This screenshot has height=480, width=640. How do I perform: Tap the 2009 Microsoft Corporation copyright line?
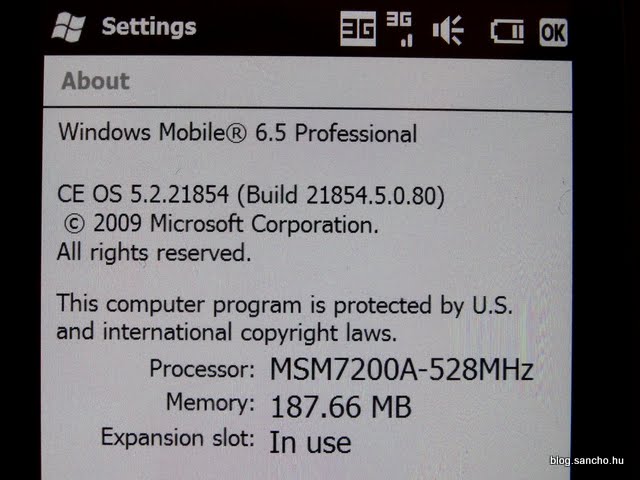[221, 224]
